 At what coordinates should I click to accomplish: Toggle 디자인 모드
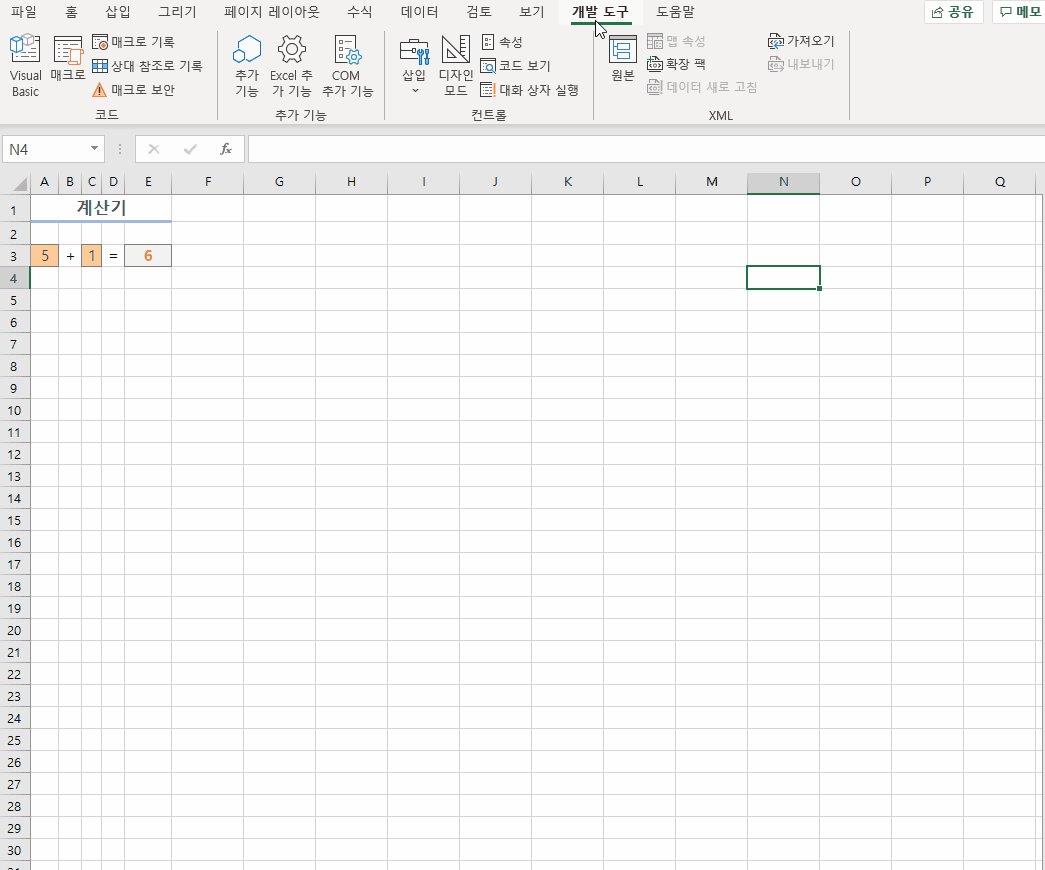coord(456,66)
